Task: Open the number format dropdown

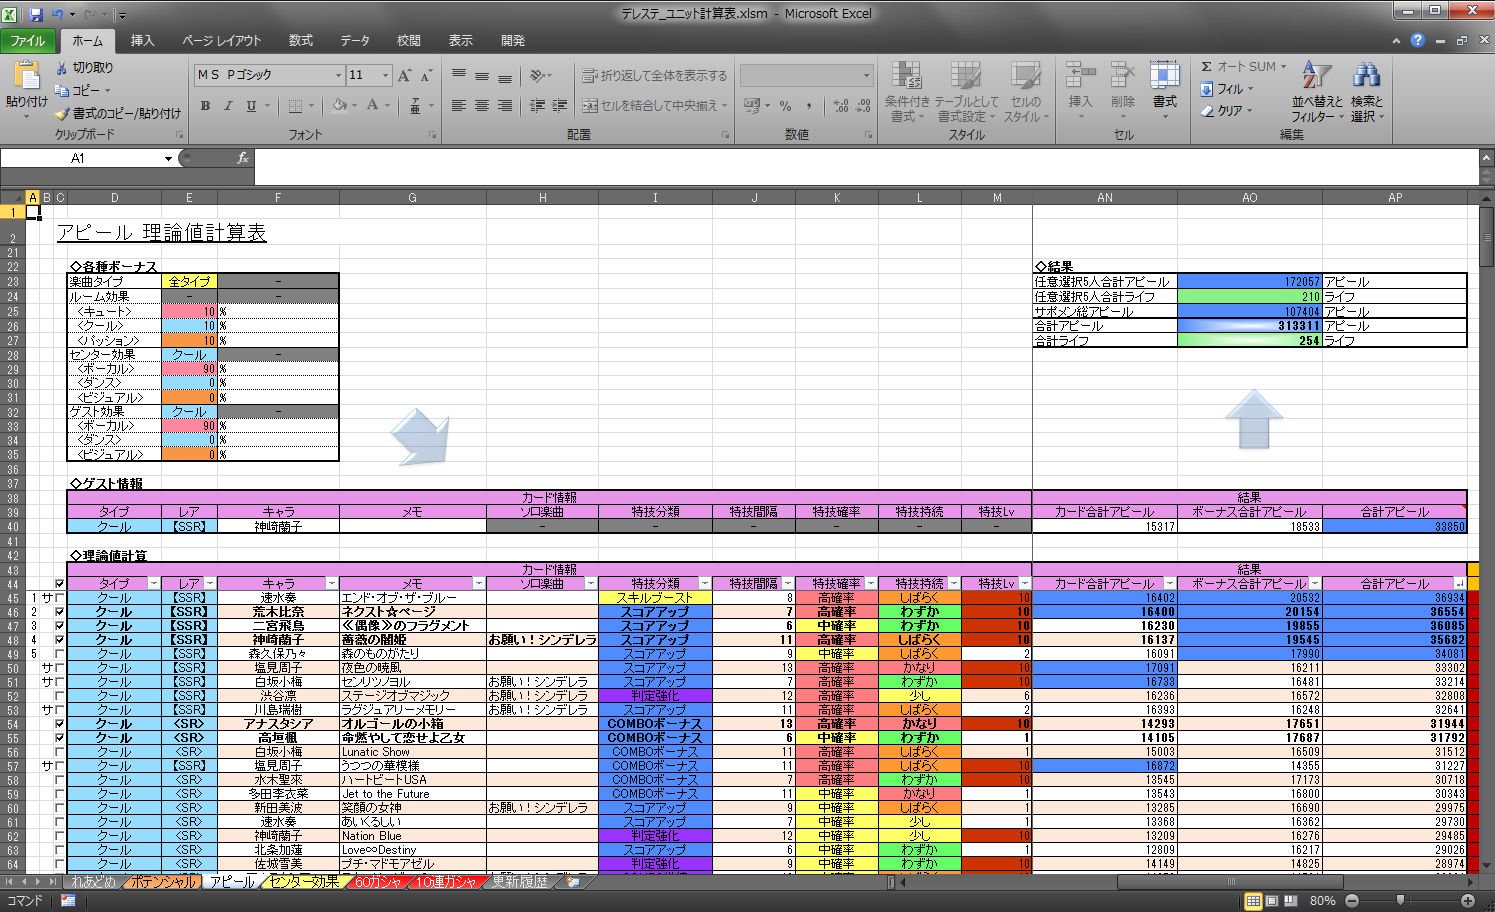Action: coord(866,76)
